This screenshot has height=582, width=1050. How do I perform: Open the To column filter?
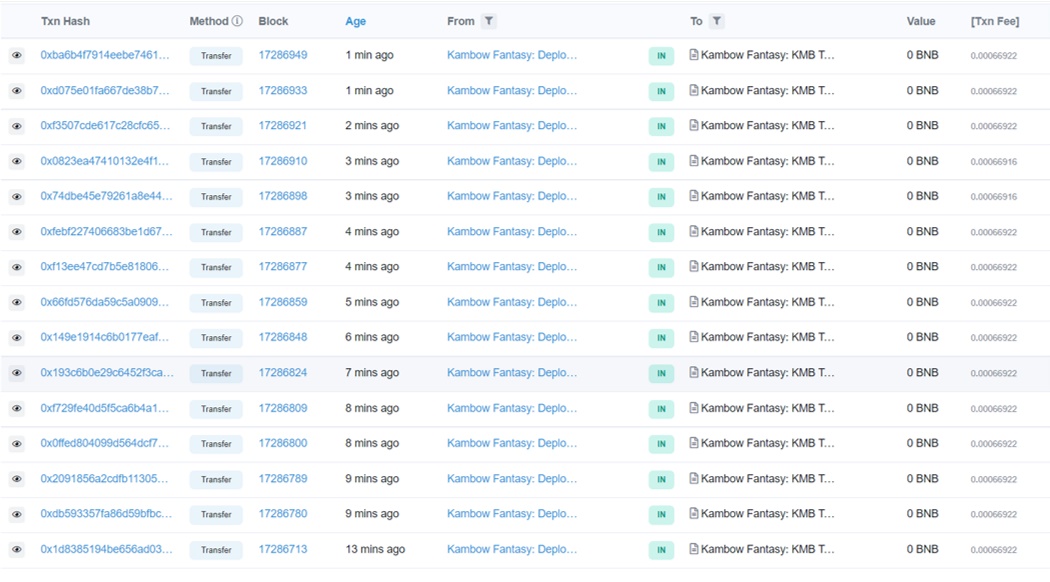pos(717,21)
